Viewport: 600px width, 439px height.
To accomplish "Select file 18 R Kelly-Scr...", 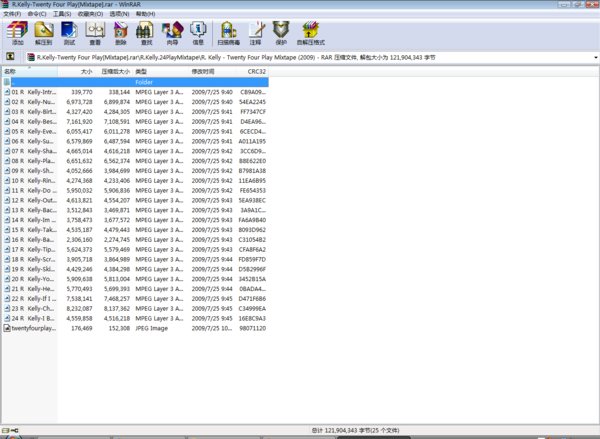I will tap(34, 259).
